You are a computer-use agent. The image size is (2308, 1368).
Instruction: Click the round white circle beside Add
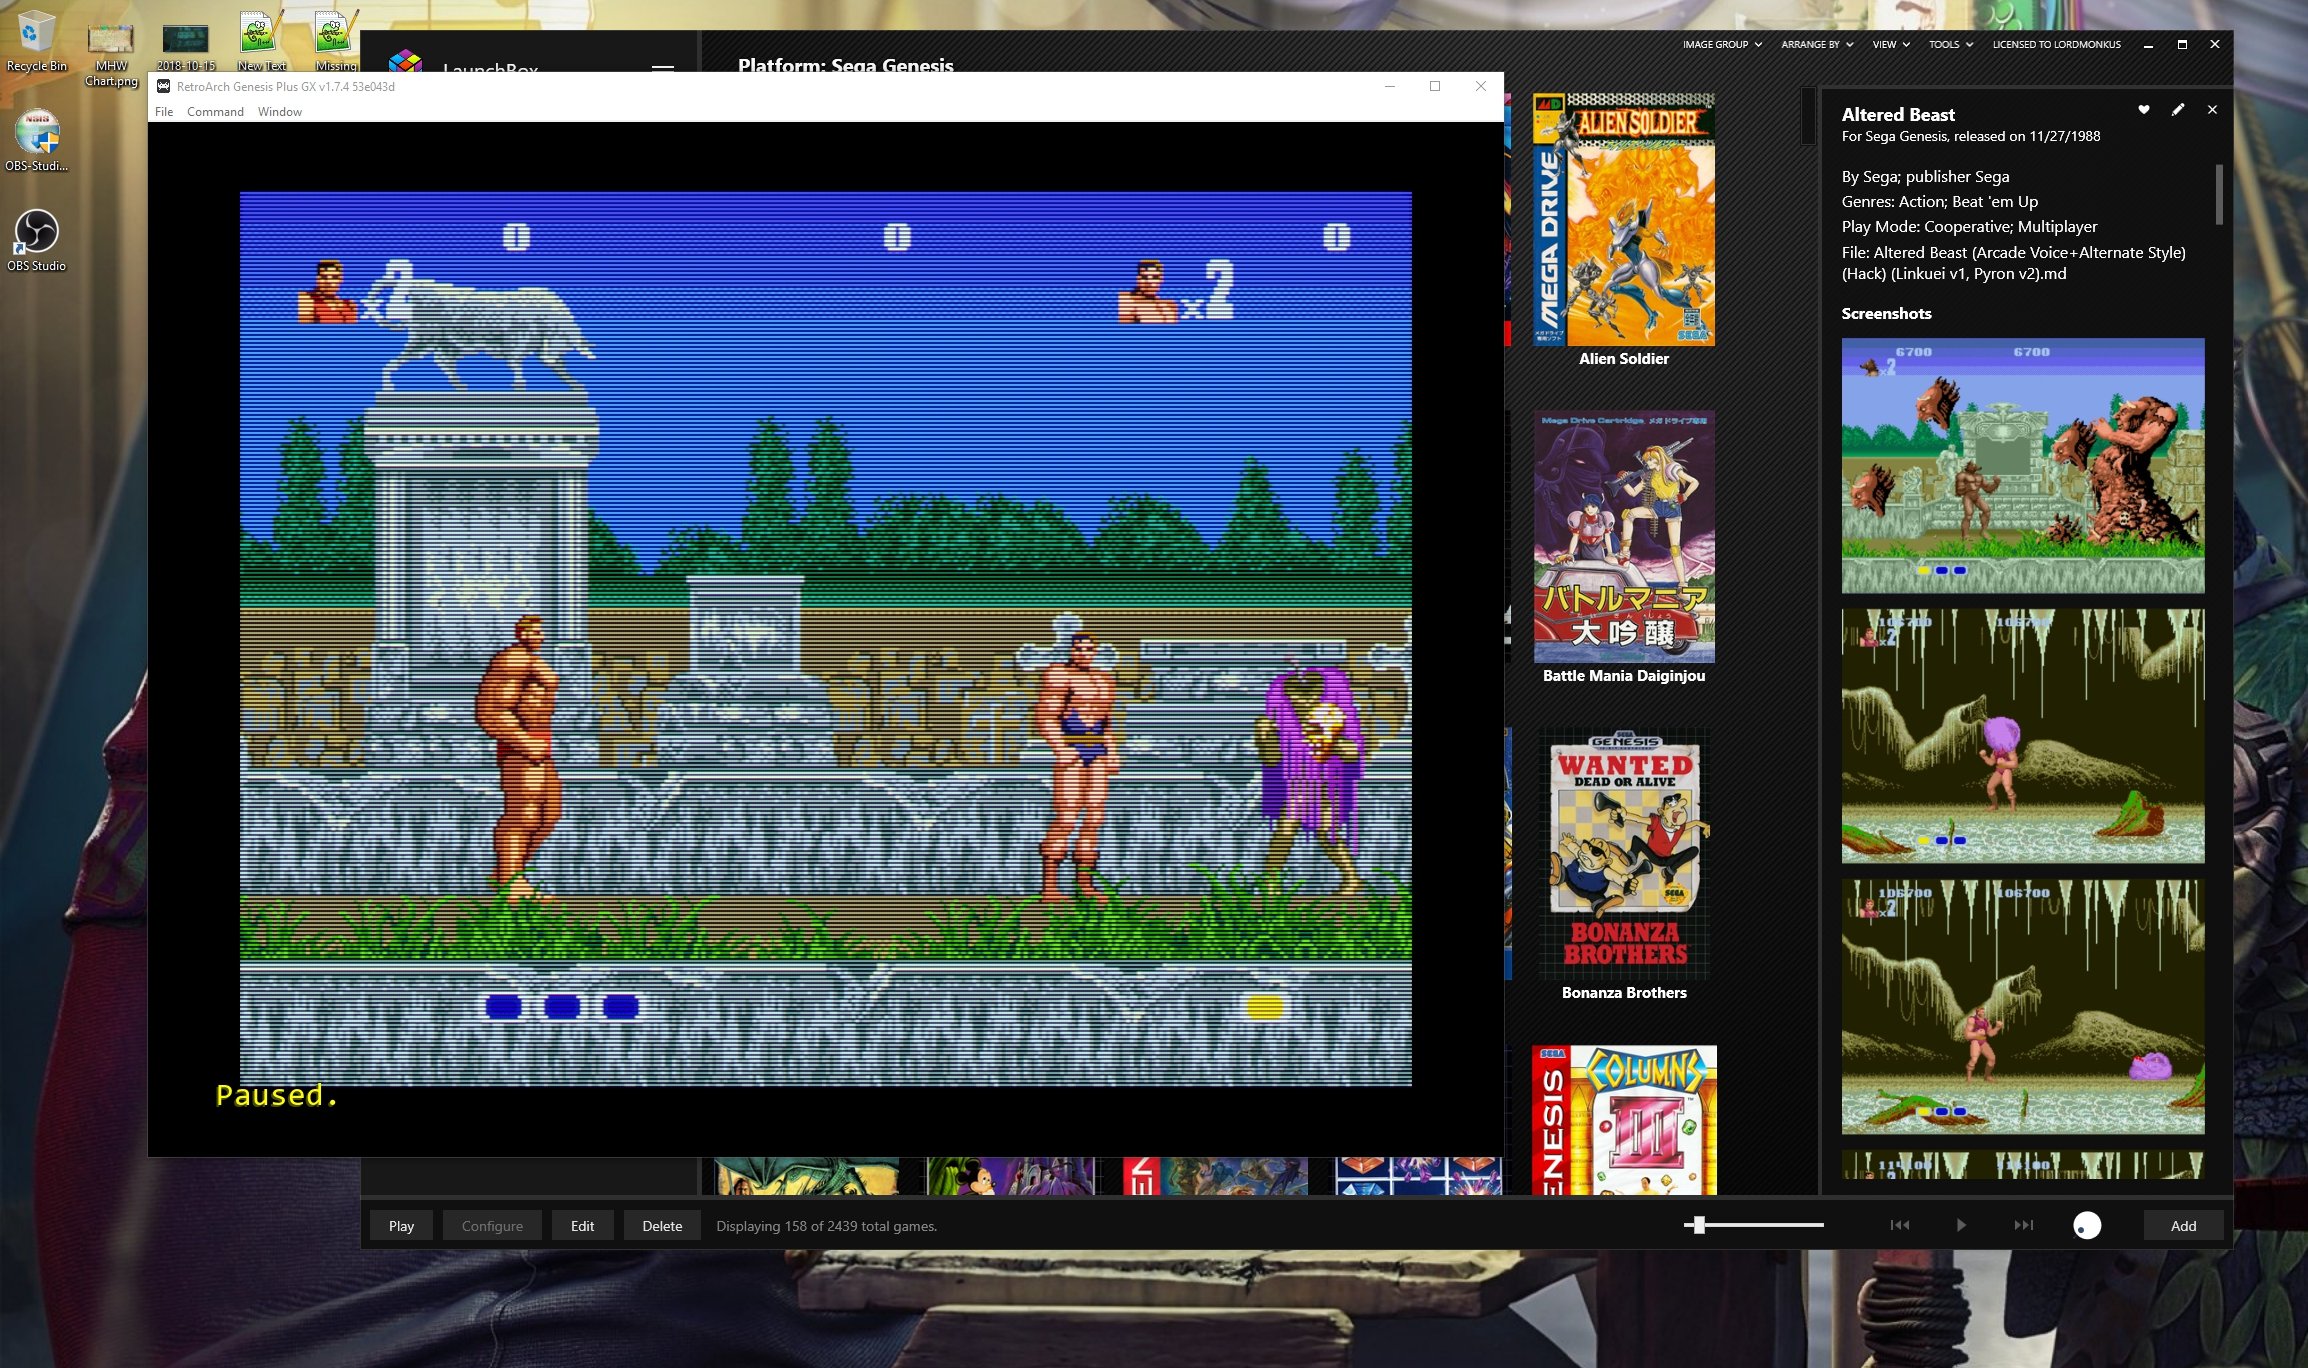click(x=2087, y=1225)
